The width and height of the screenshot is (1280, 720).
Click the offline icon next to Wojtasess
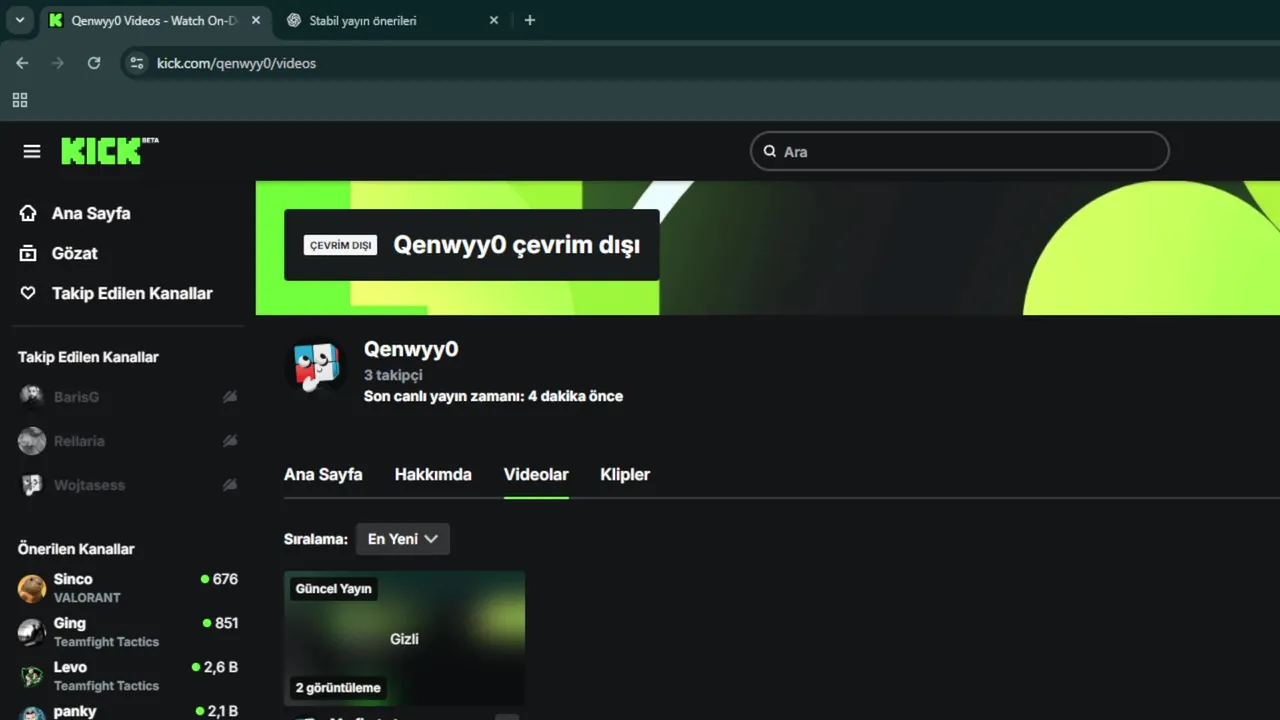coord(230,485)
